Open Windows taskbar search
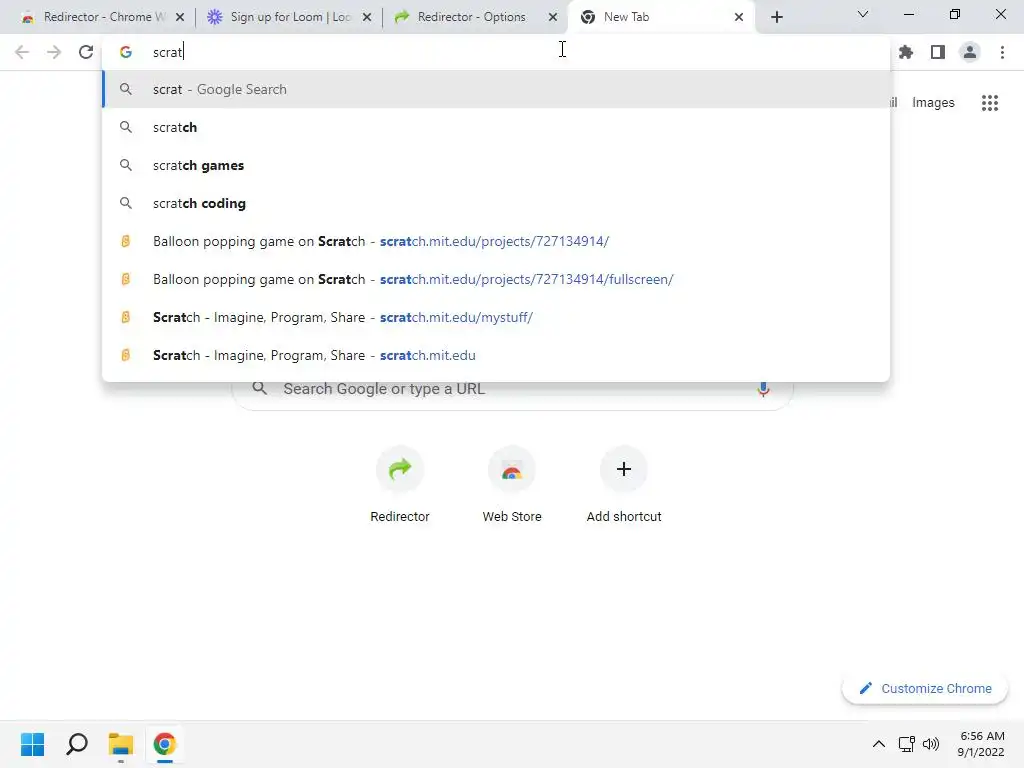 (77, 744)
